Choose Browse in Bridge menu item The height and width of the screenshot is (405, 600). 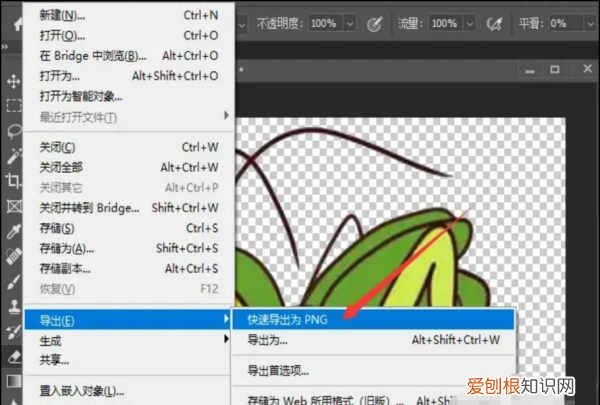tap(129, 56)
